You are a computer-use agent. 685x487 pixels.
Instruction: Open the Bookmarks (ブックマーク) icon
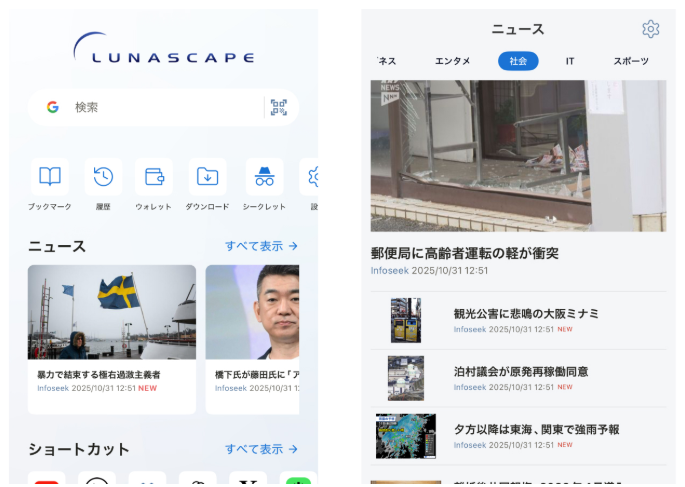50,177
